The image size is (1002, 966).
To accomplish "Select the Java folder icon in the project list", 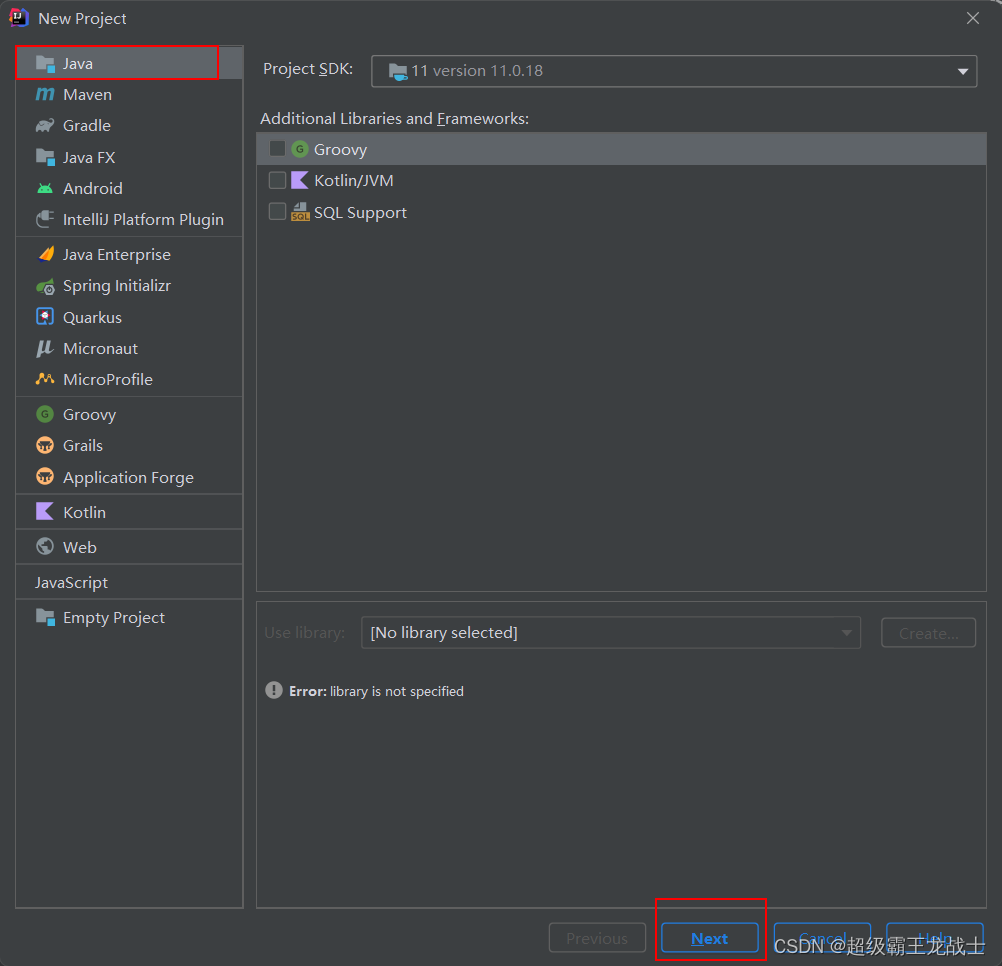I will [45, 63].
